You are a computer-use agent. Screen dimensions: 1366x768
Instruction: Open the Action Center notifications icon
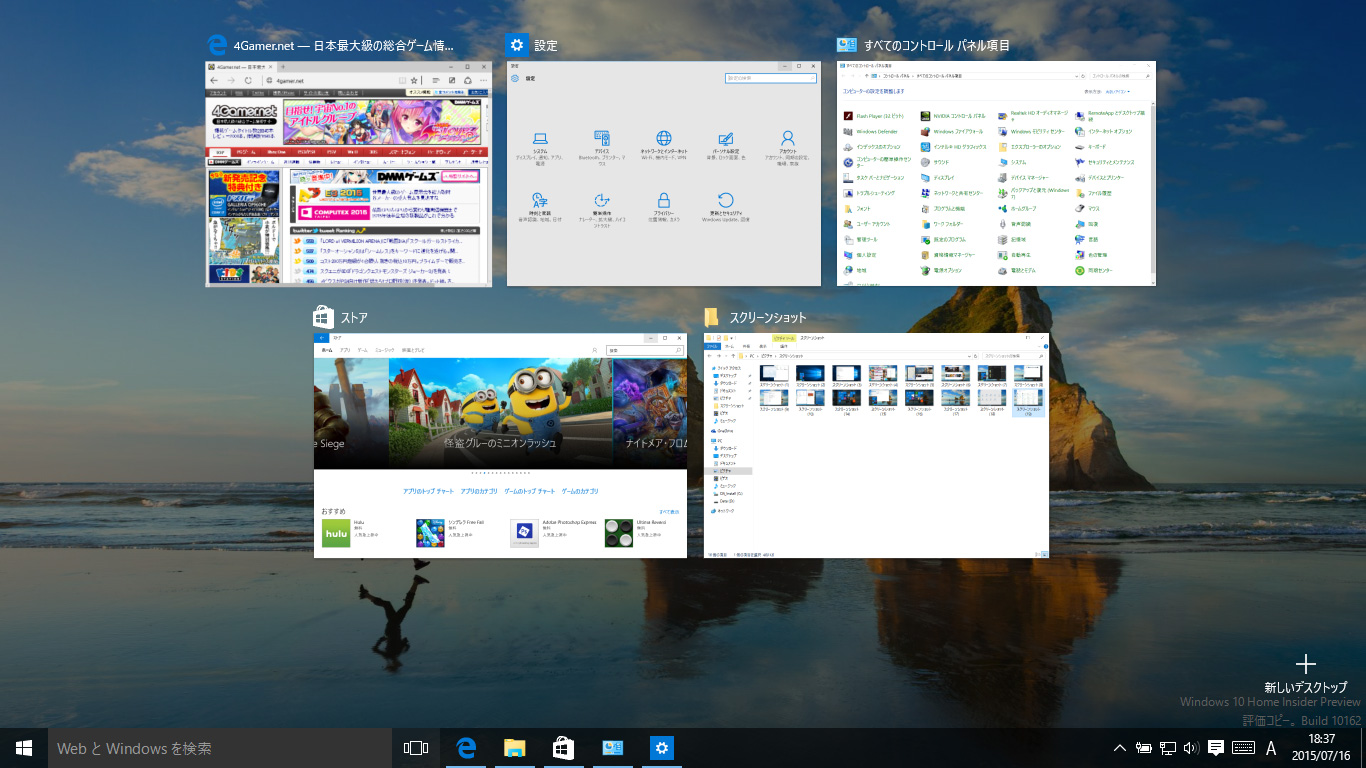pyautogui.click(x=1216, y=748)
